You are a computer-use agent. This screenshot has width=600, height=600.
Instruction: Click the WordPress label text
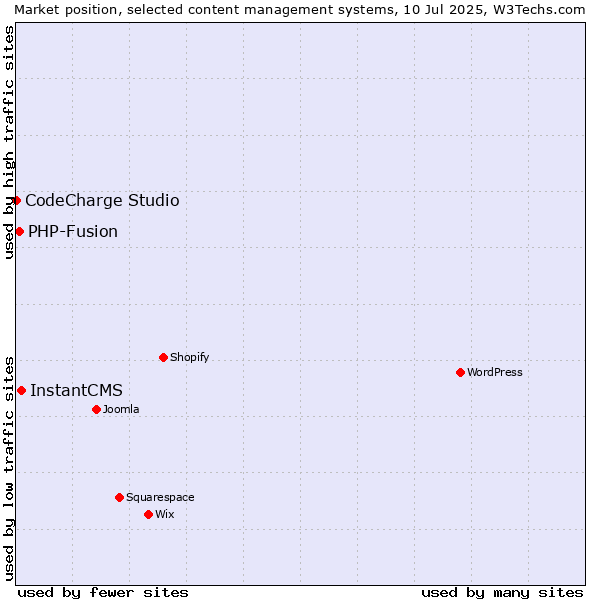(495, 372)
